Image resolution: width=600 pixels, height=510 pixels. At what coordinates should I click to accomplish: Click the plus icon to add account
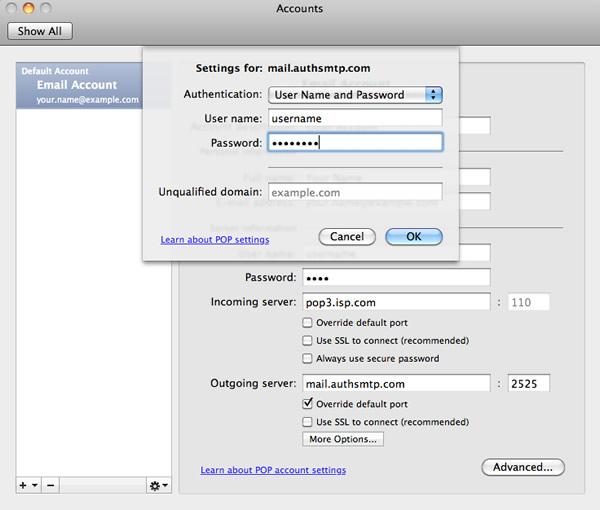point(23,485)
